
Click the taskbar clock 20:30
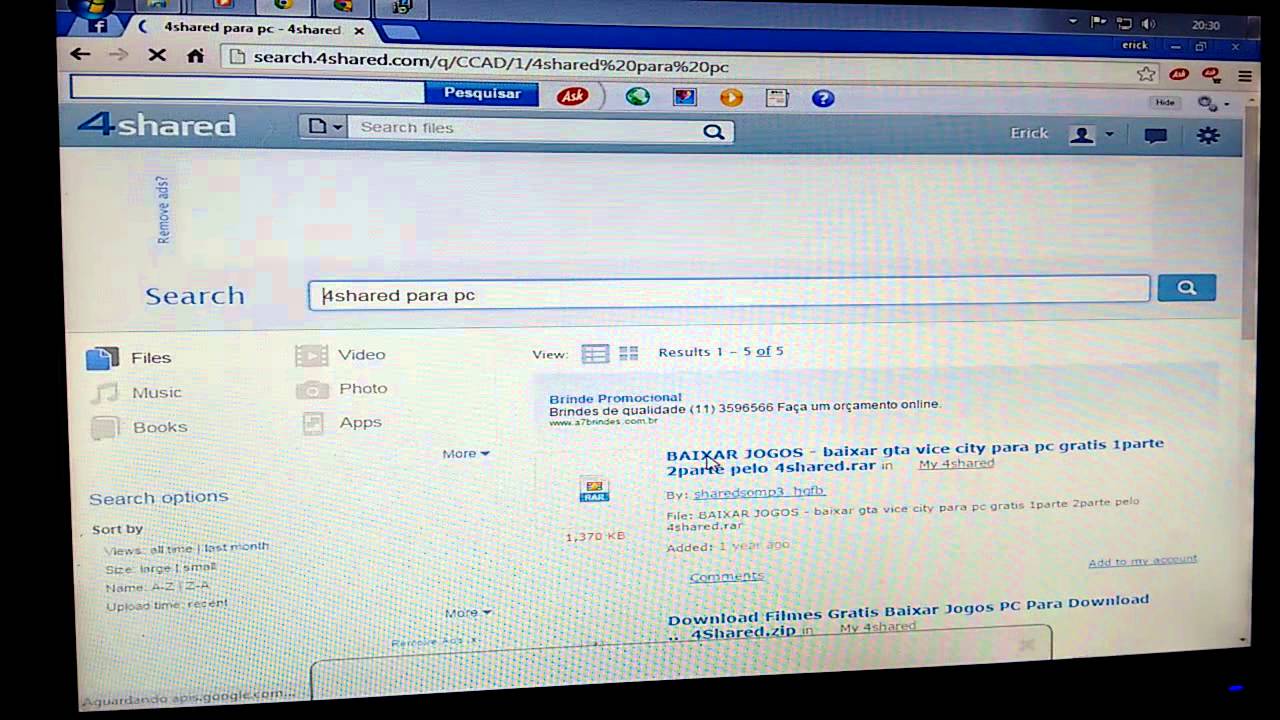click(x=1205, y=25)
